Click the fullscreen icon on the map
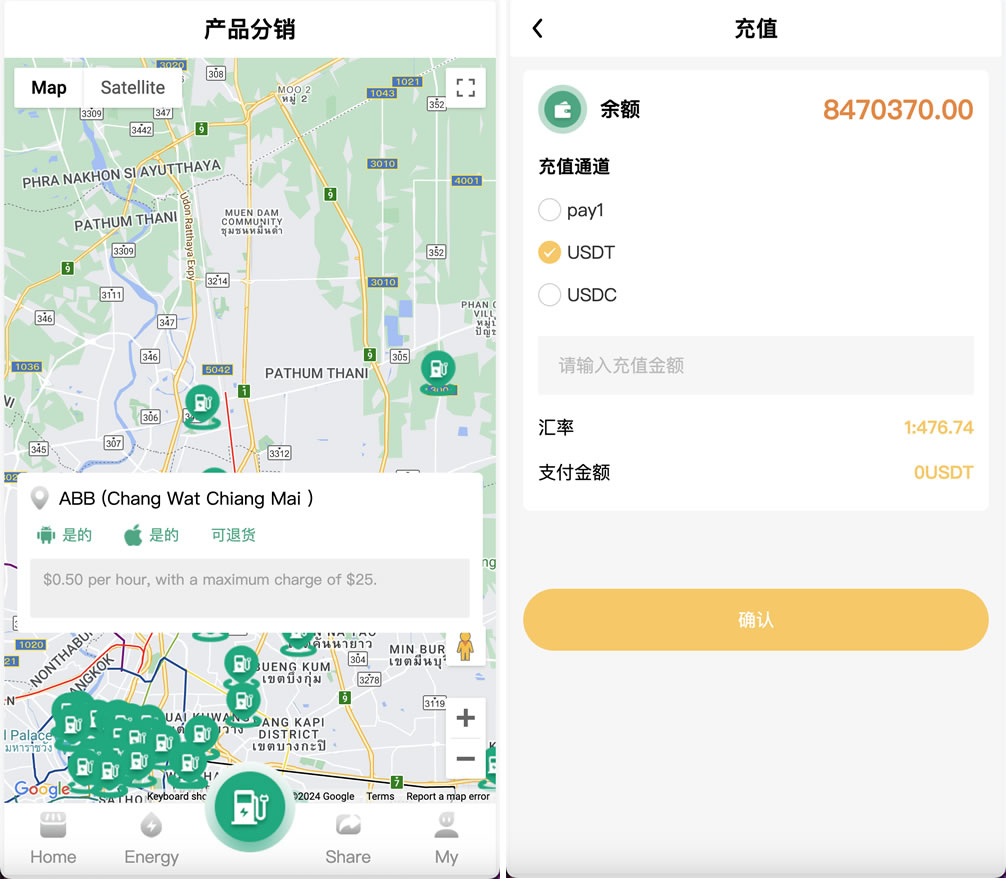 pos(464,88)
